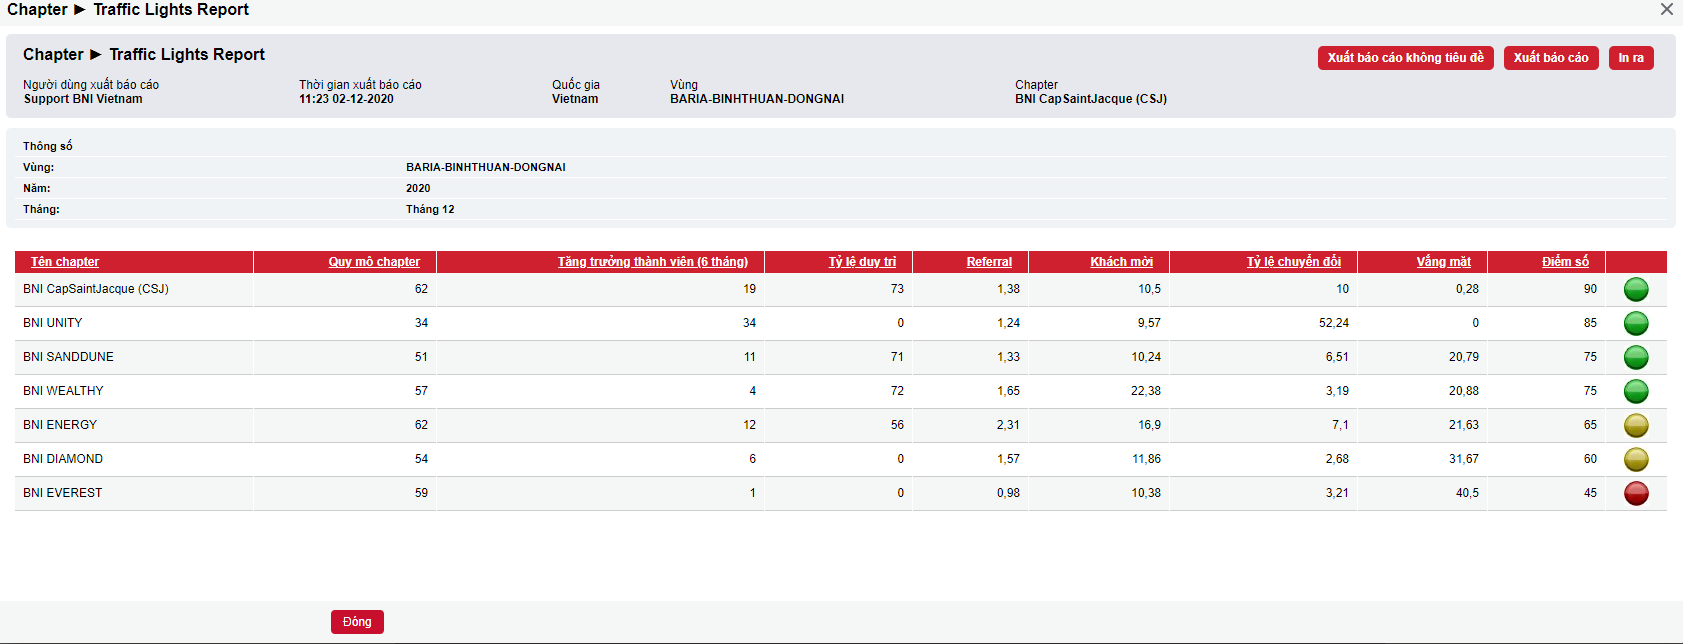Click guest value 10,24 for BNI SANDDUNE
This screenshot has height=644, width=1683.
[x=1146, y=357]
